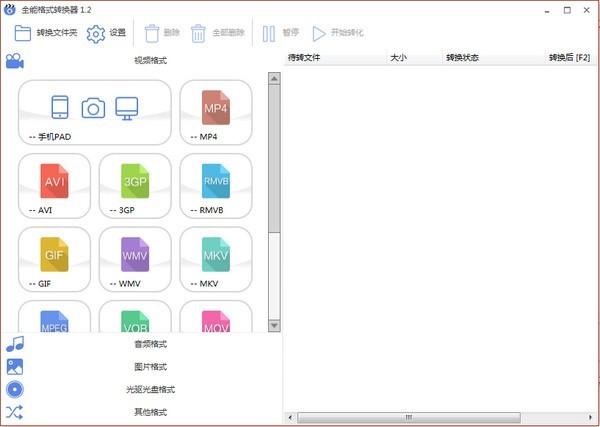Image resolution: width=600 pixels, height=427 pixels.
Task: Click the '-- MP4' caption text
Action: pos(204,137)
